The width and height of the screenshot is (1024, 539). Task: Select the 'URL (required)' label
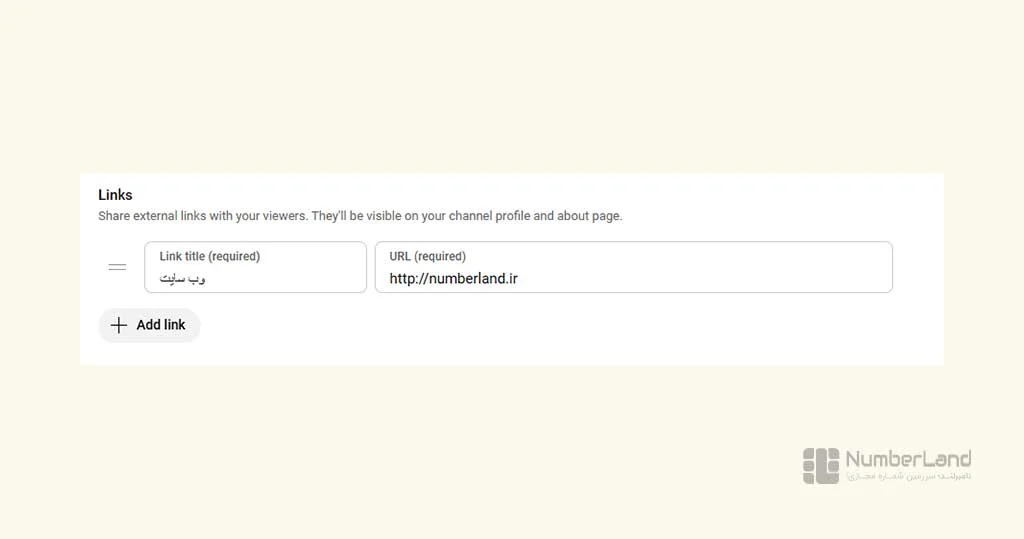(428, 257)
